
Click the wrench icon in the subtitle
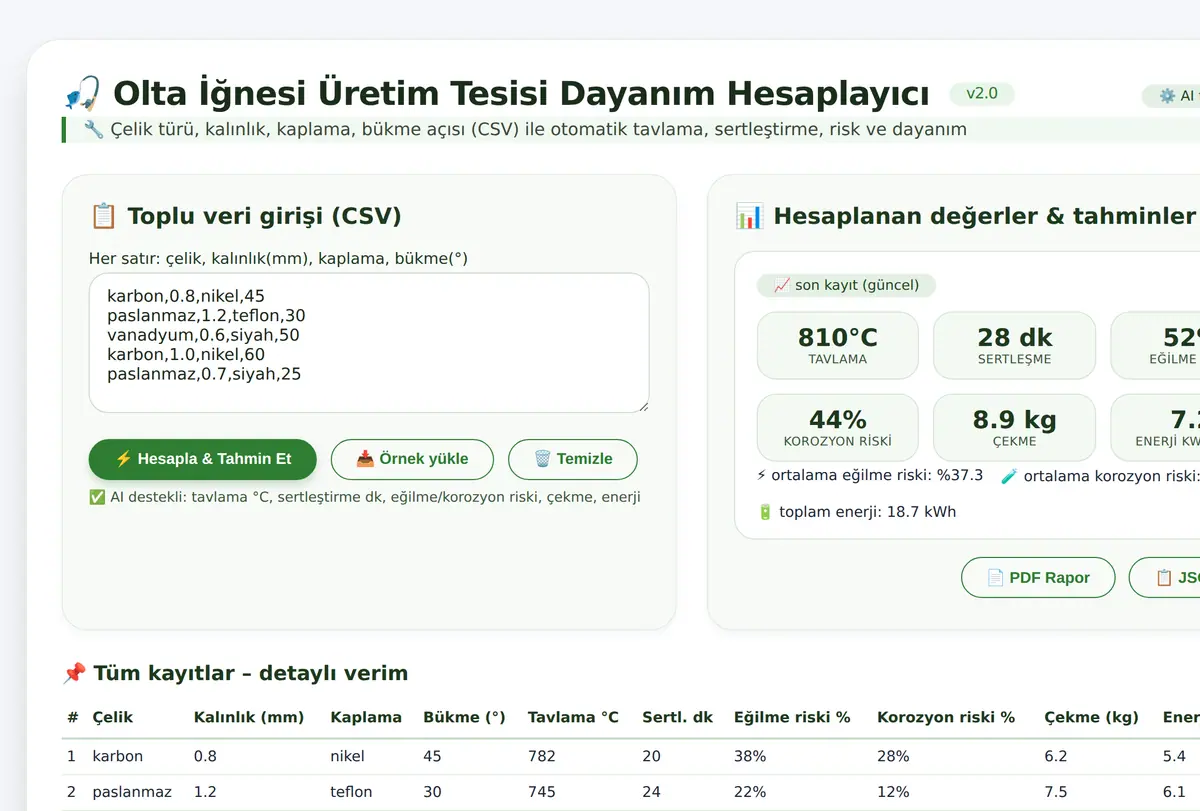click(x=94, y=129)
